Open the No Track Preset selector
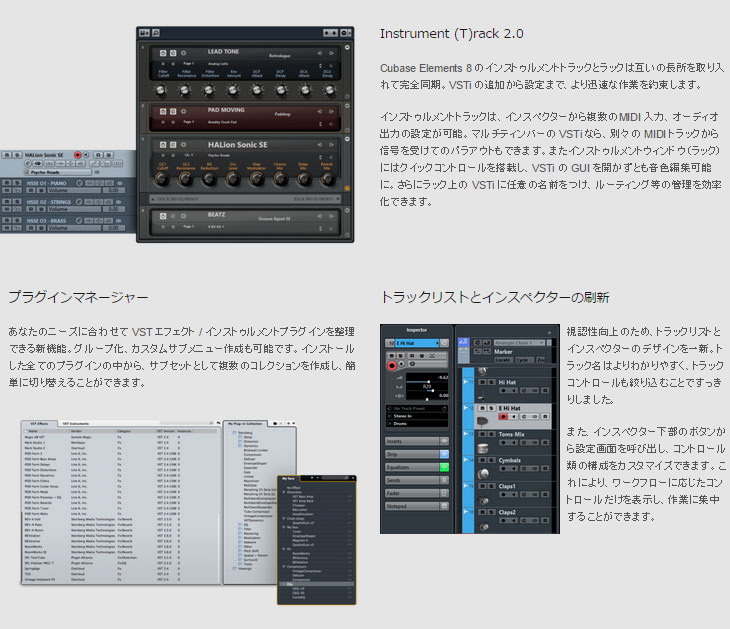The image size is (730, 629). pyautogui.click(x=417, y=408)
